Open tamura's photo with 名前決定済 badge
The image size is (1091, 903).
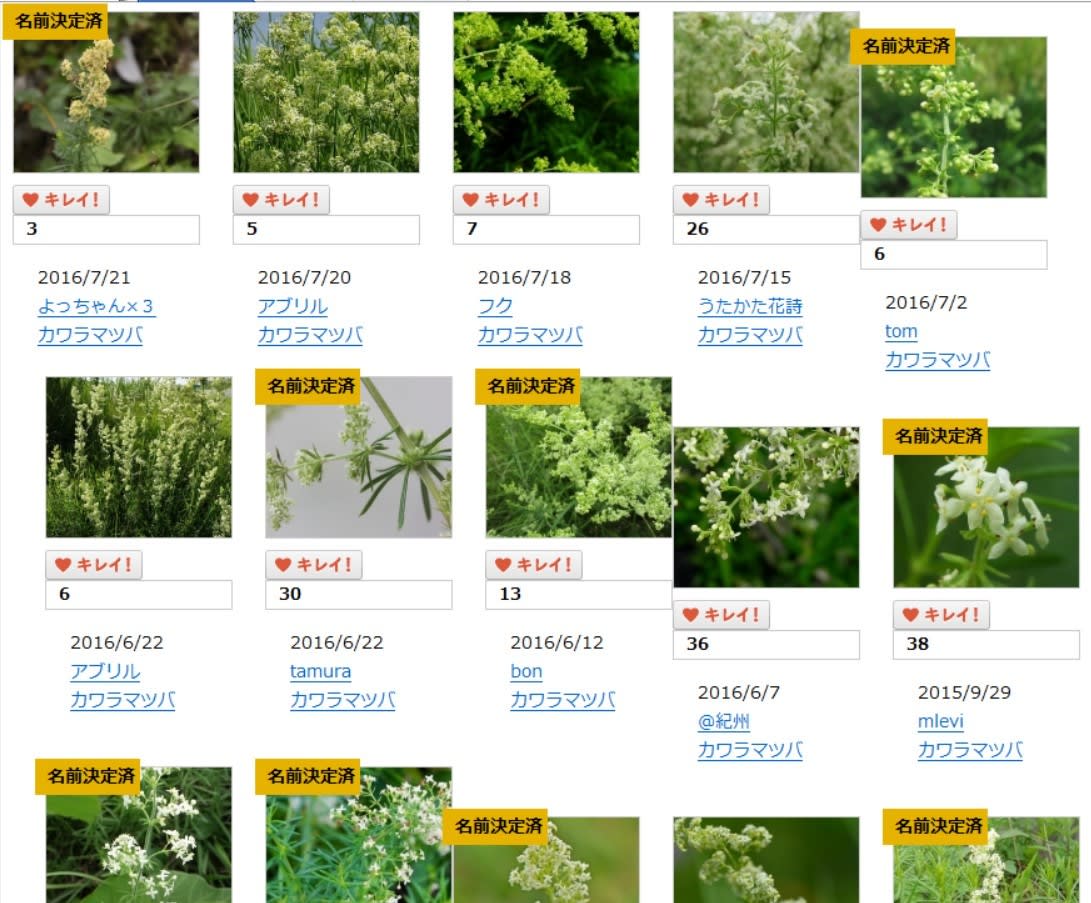359,457
